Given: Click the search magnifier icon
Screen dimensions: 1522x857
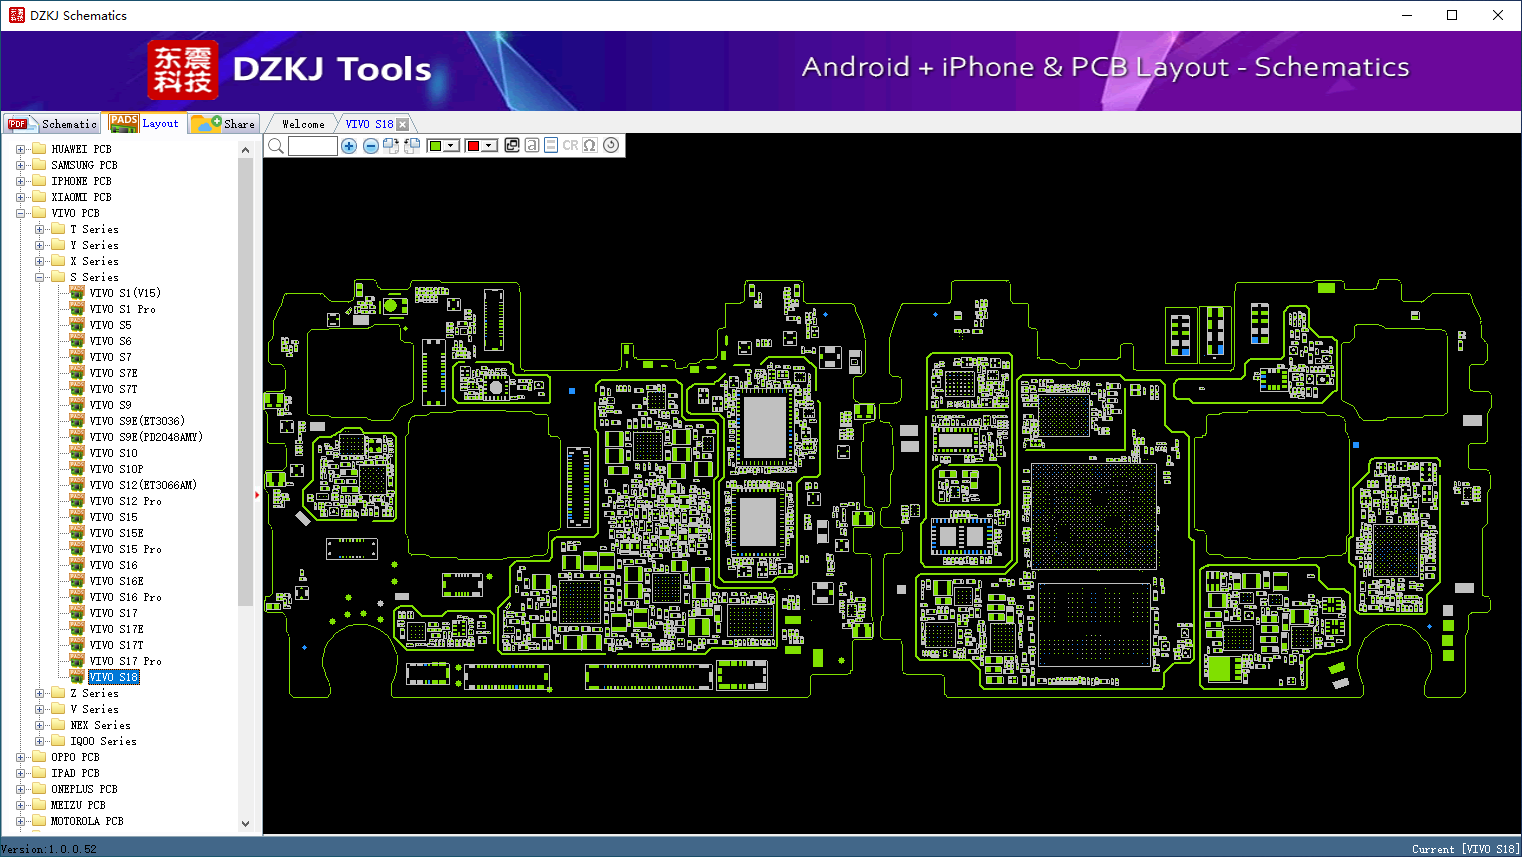Looking at the screenshot, I should [x=276, y=146].
